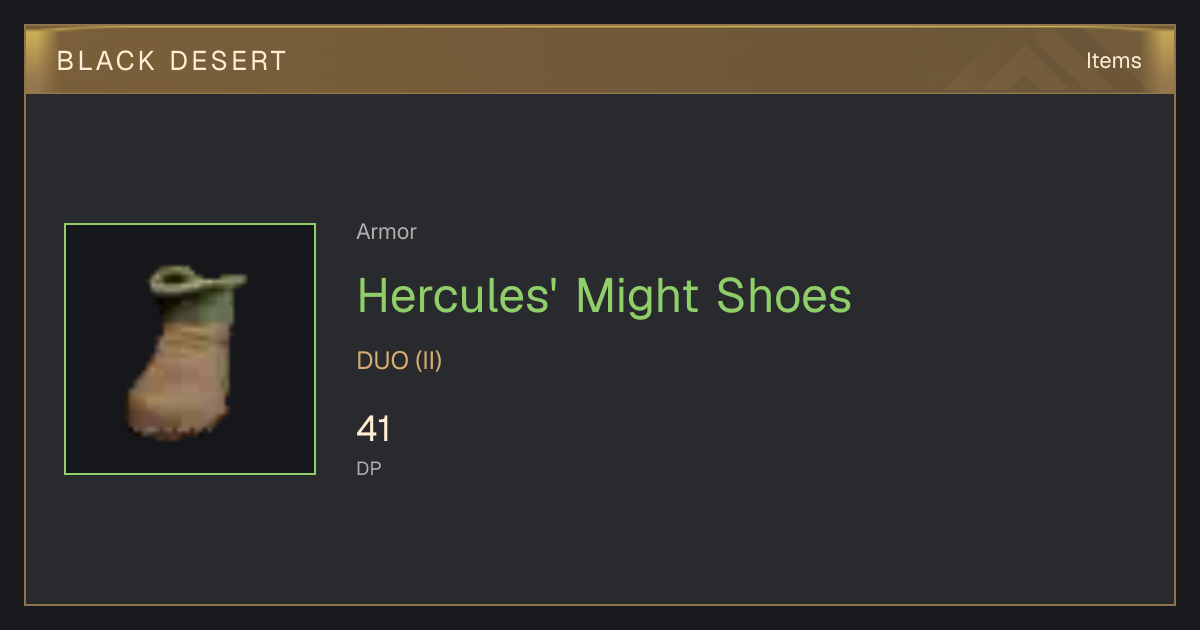The width and height of the screenshot is (1200, 630).
Task: Open the Items link in header
Action: tap(1113, 60)
